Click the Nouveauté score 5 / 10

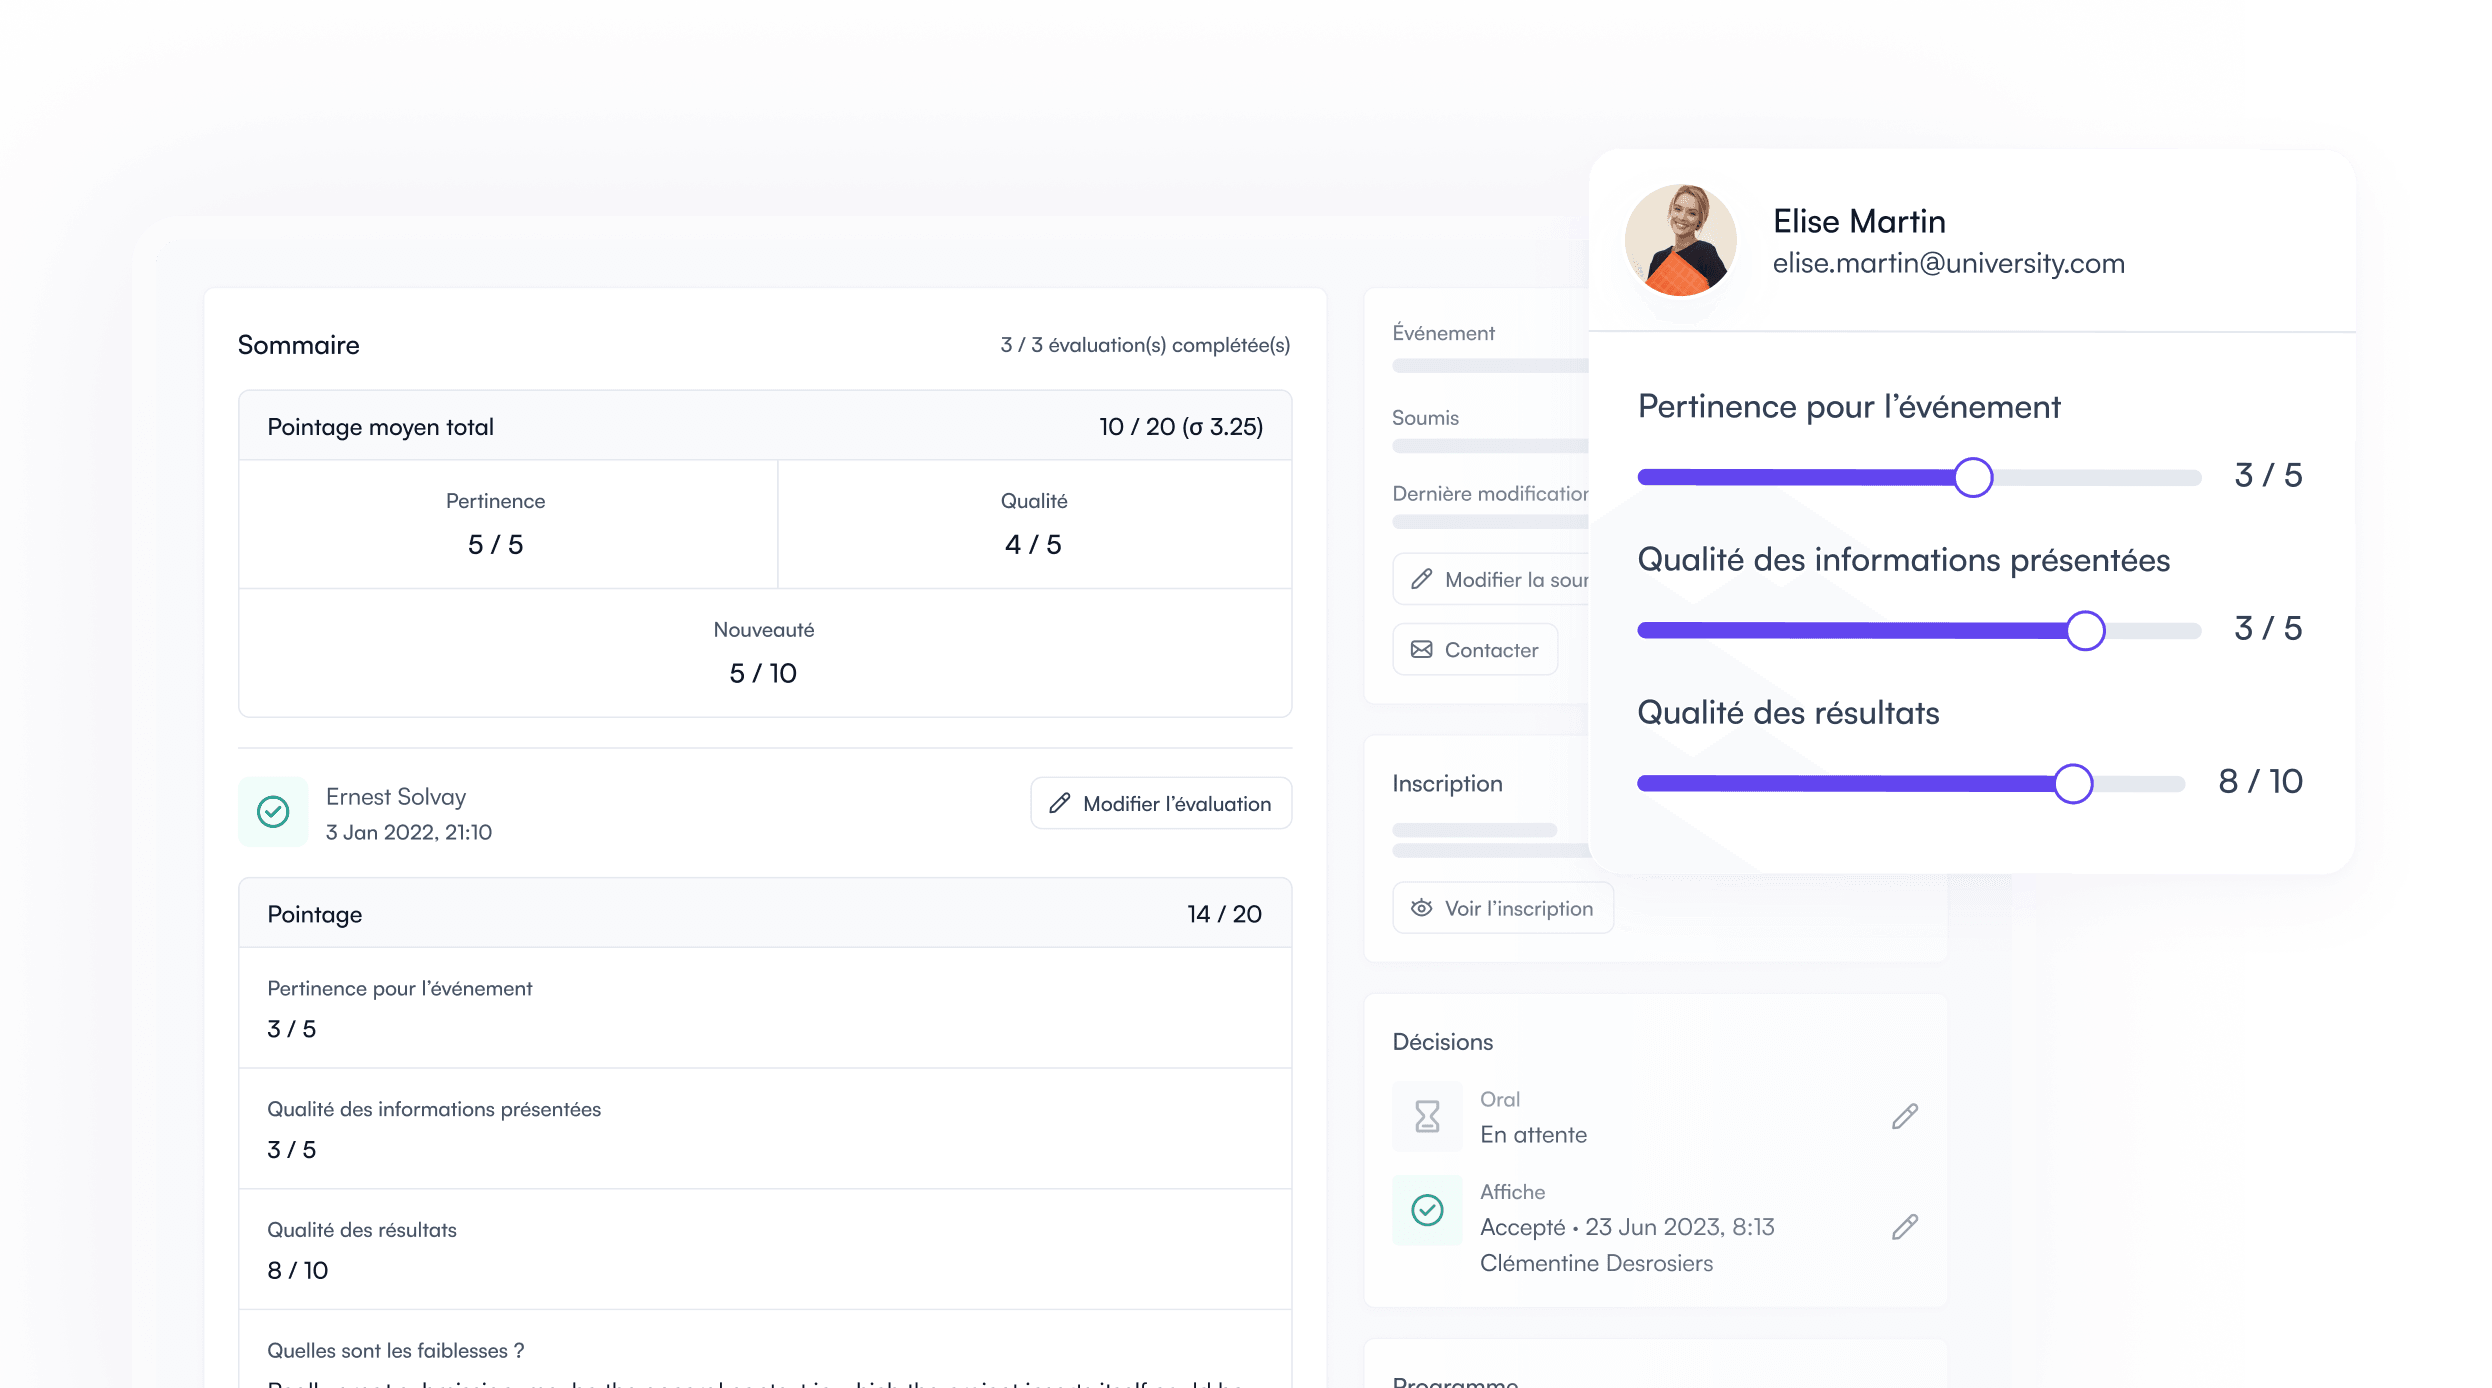click(763, 673)
